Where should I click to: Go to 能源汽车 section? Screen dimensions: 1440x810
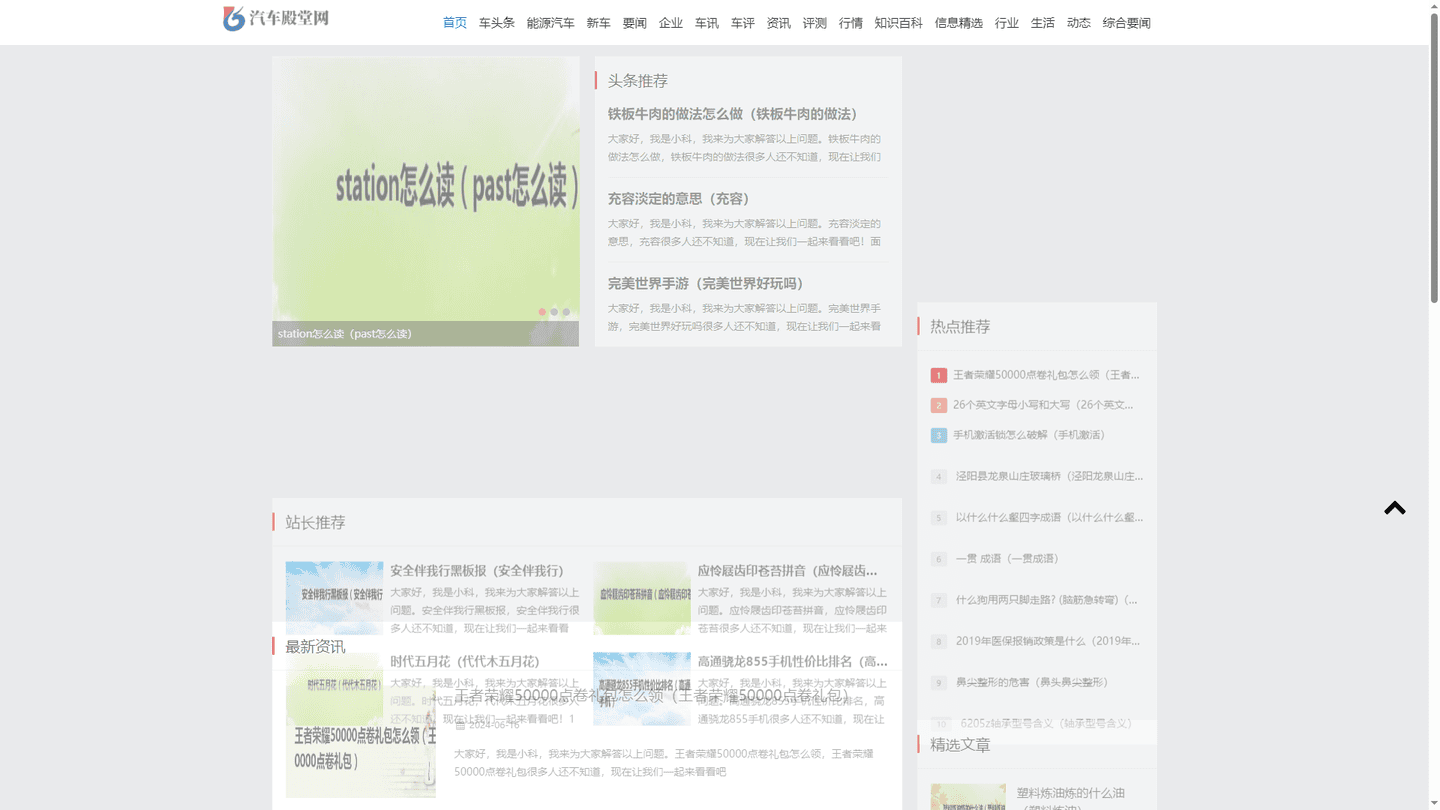tap(551, 23)
